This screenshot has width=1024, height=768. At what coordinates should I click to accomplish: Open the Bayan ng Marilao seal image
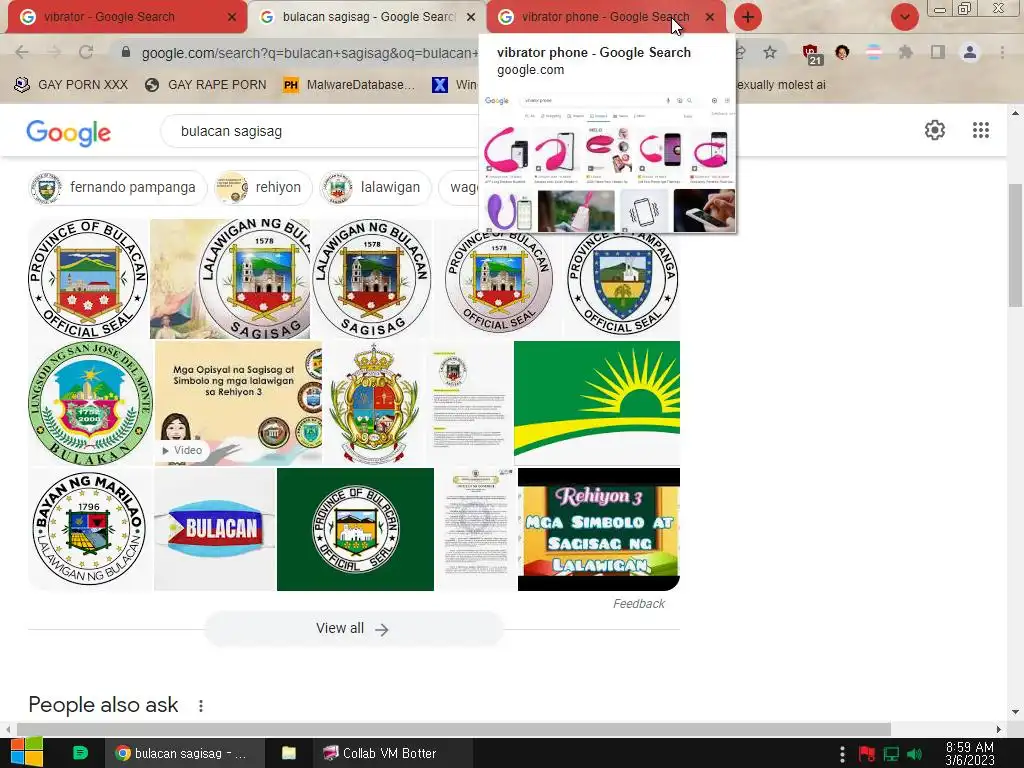(89, 530)
